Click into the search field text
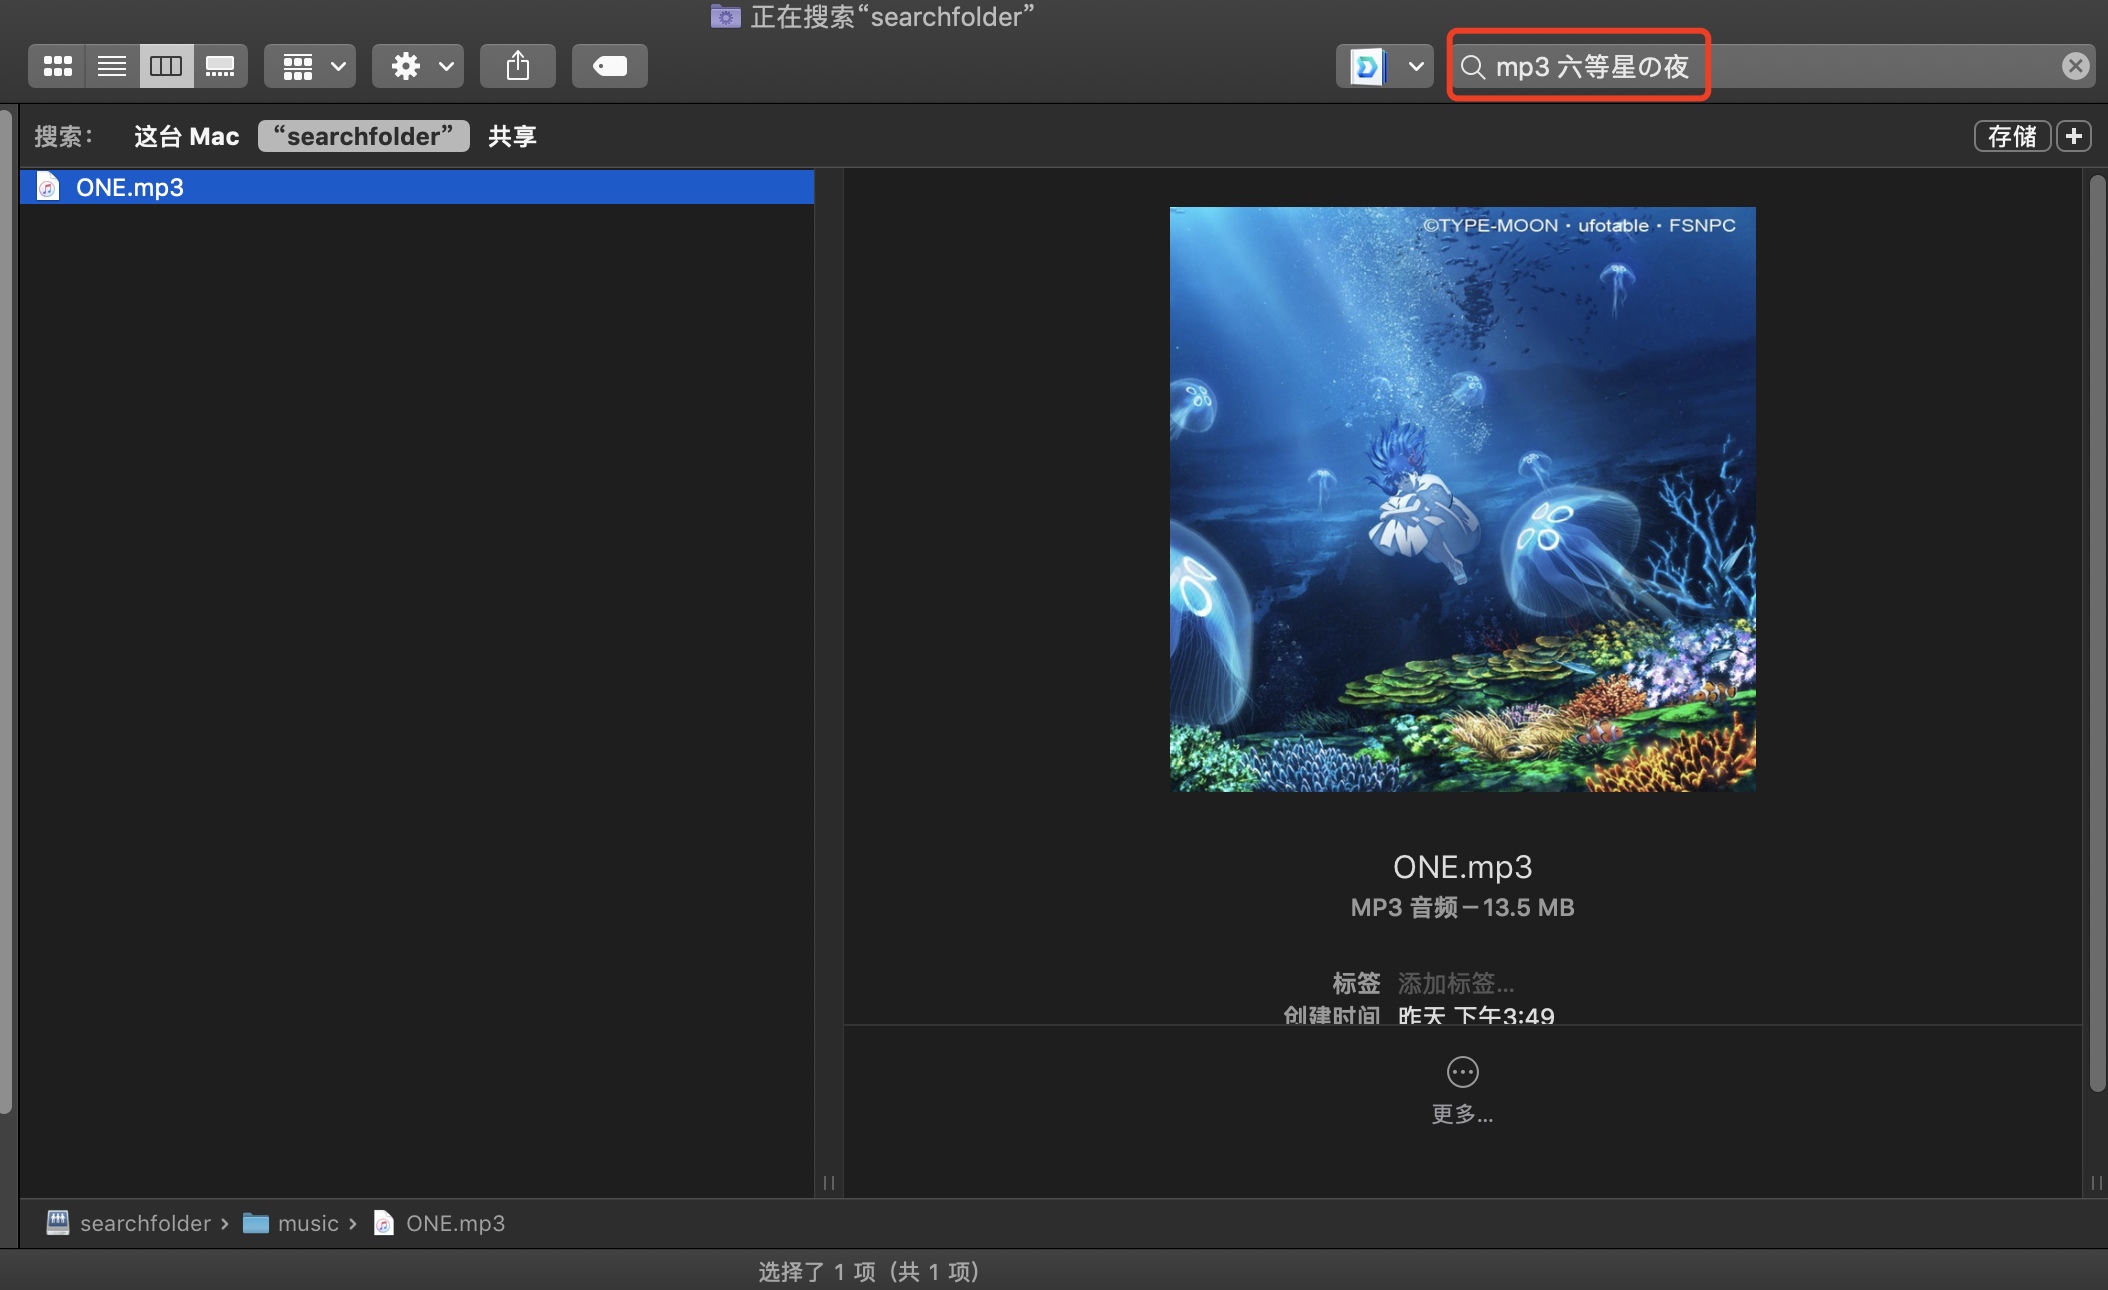This screenshot has height=1290, width=2108. 1592,67
